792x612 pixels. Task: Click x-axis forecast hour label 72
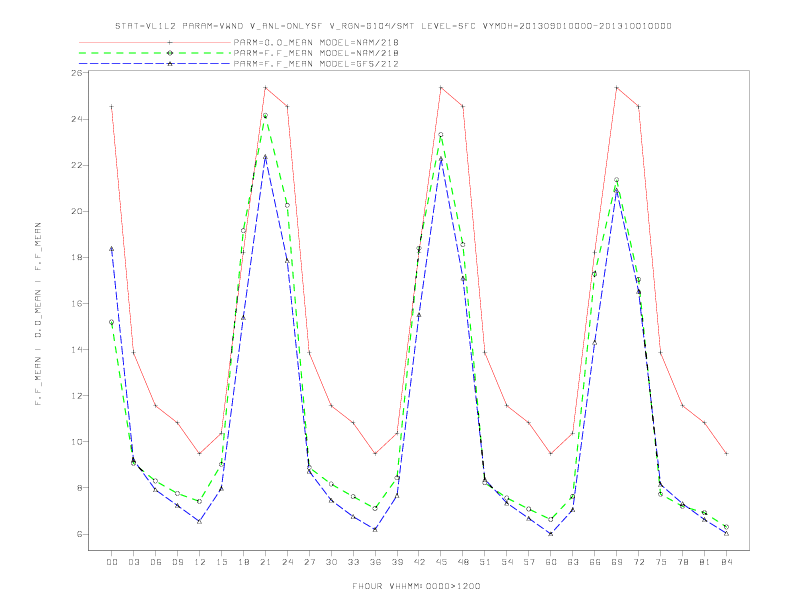pos(638,562)
